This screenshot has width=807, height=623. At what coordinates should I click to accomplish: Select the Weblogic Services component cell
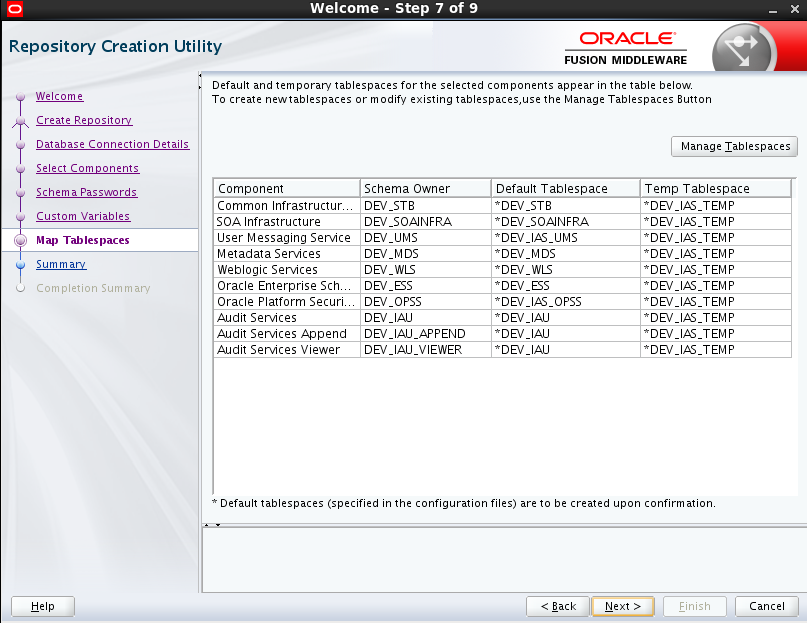click(x=287, y=270)
